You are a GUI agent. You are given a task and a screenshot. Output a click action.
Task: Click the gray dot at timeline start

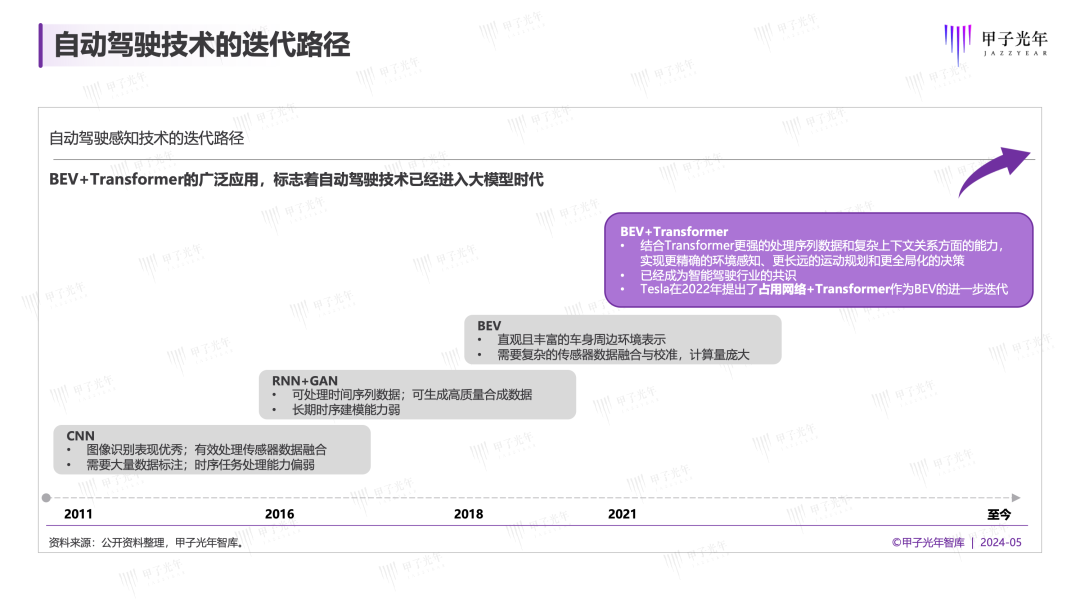coord(46,497)
